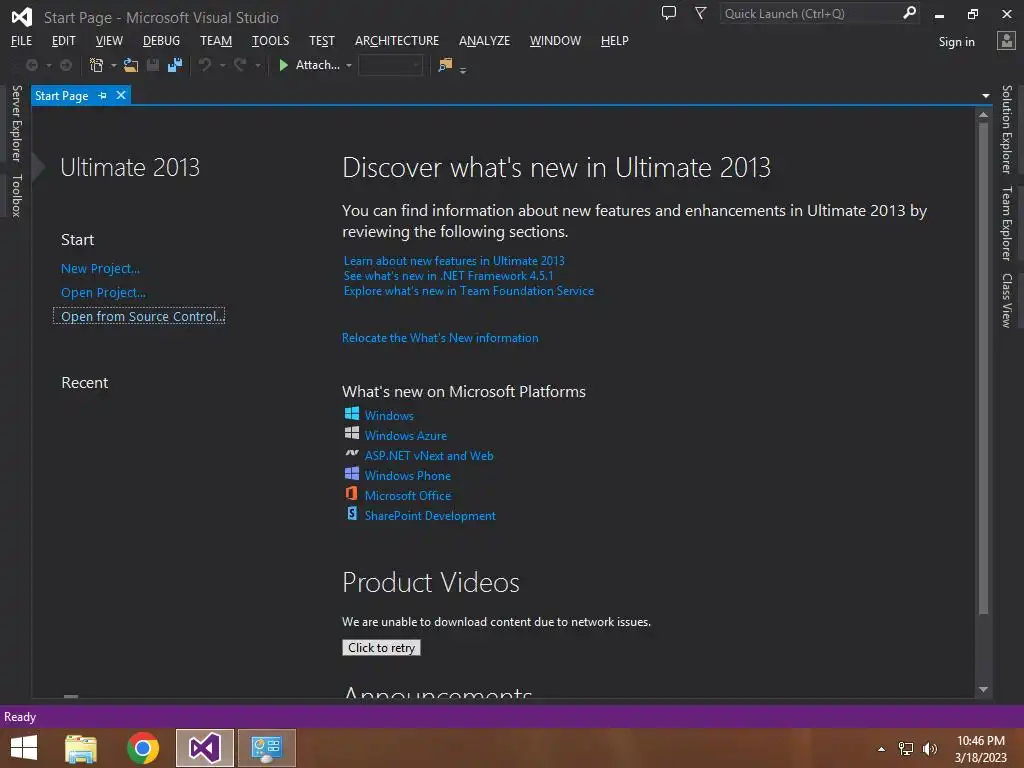Open the FILE menu
Screen dimensions: 1024x768
22,40
